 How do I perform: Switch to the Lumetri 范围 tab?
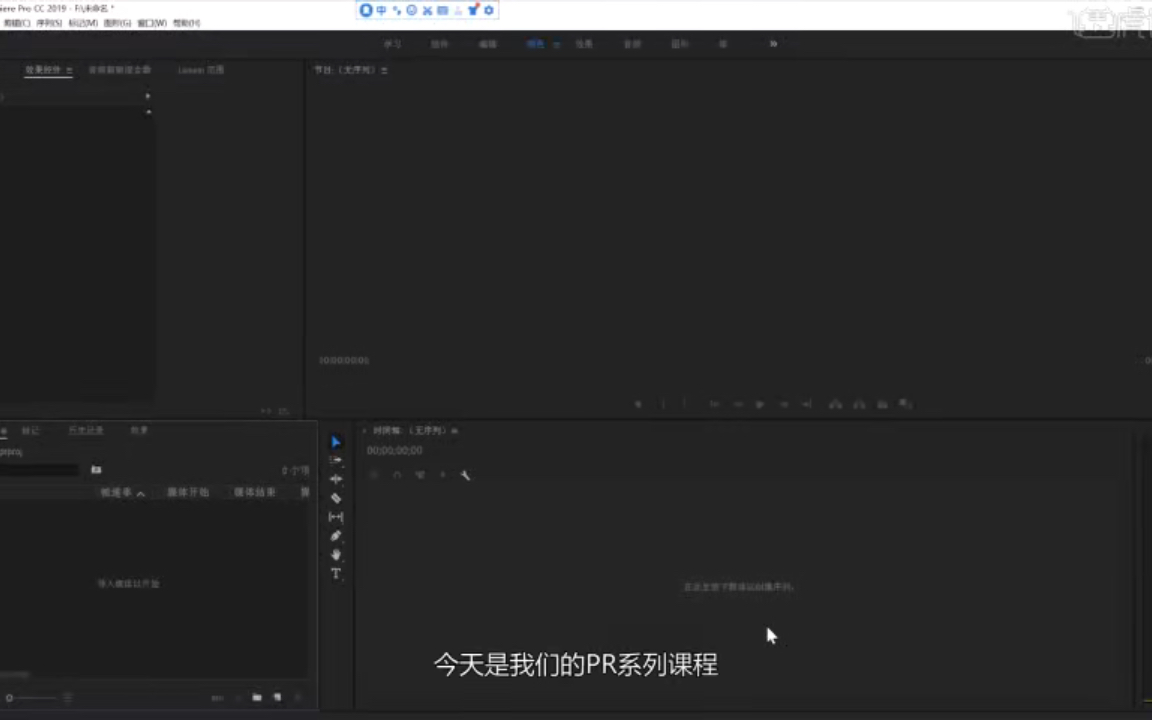[x=201, y=70]
